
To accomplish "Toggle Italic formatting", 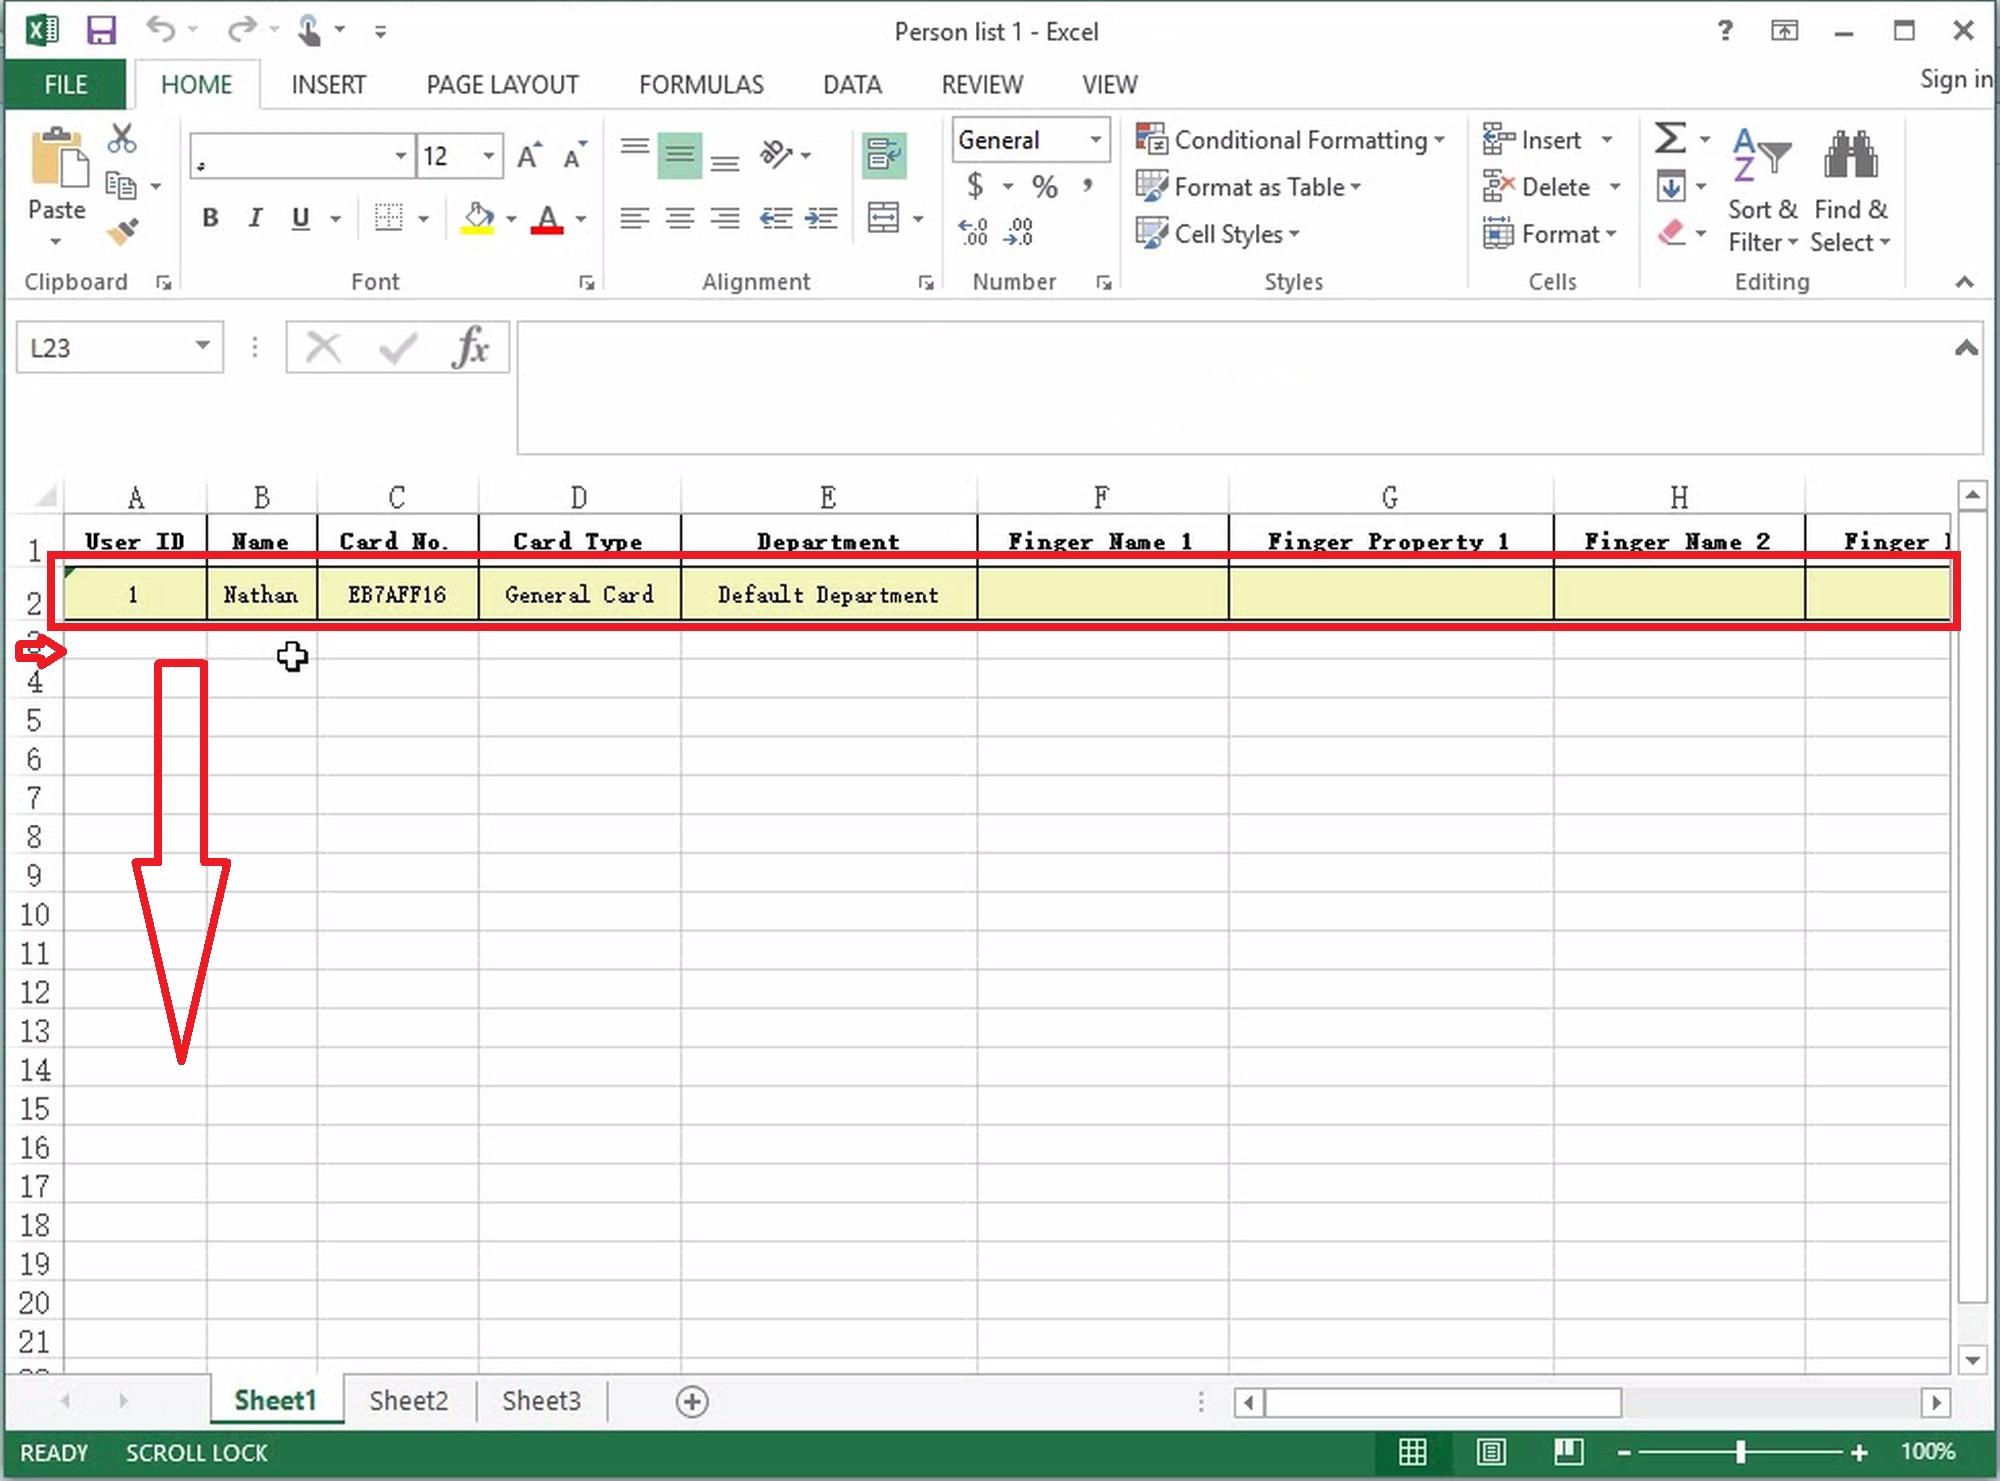I will coord(255,218).
